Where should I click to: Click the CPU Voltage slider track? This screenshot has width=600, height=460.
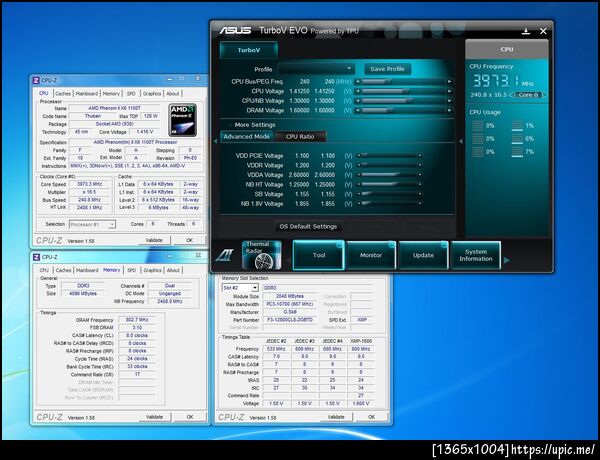[404, 91]
